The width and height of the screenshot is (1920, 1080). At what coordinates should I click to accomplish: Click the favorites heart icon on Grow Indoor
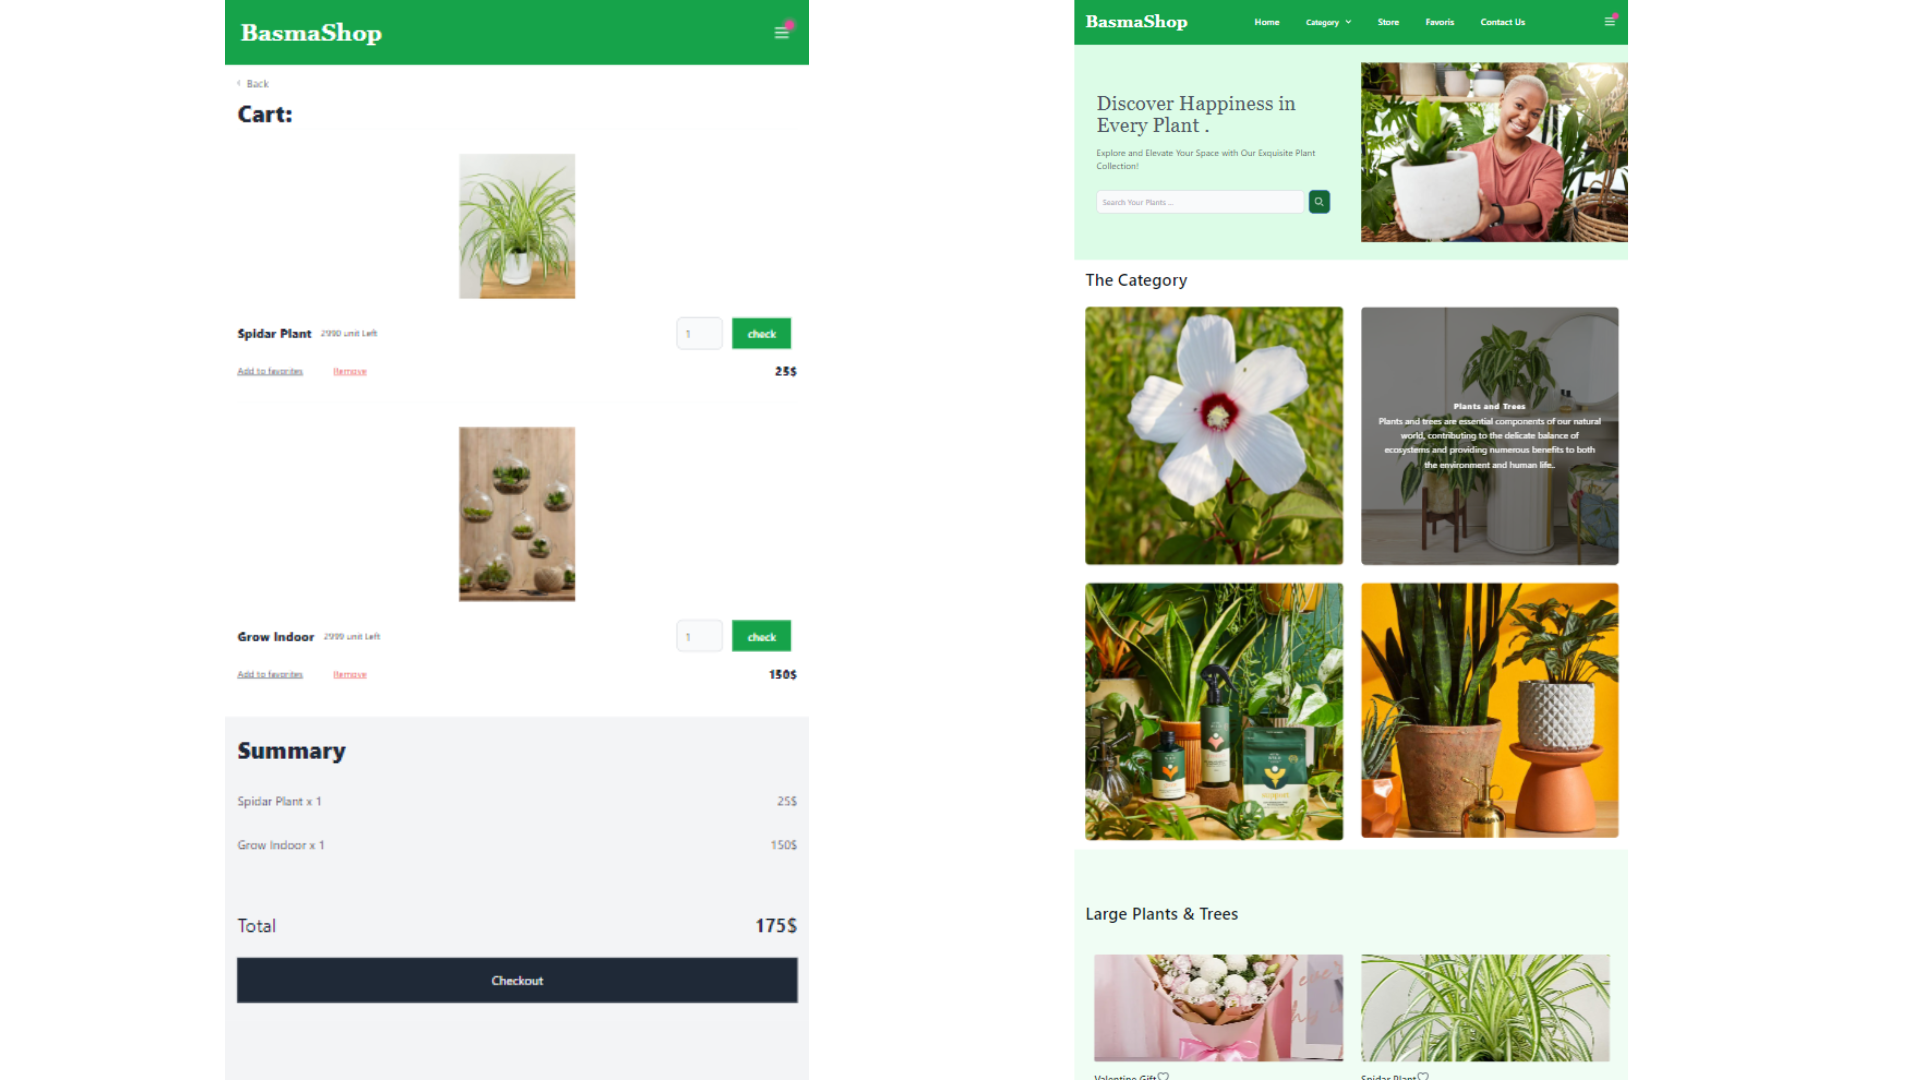(269, 674)
